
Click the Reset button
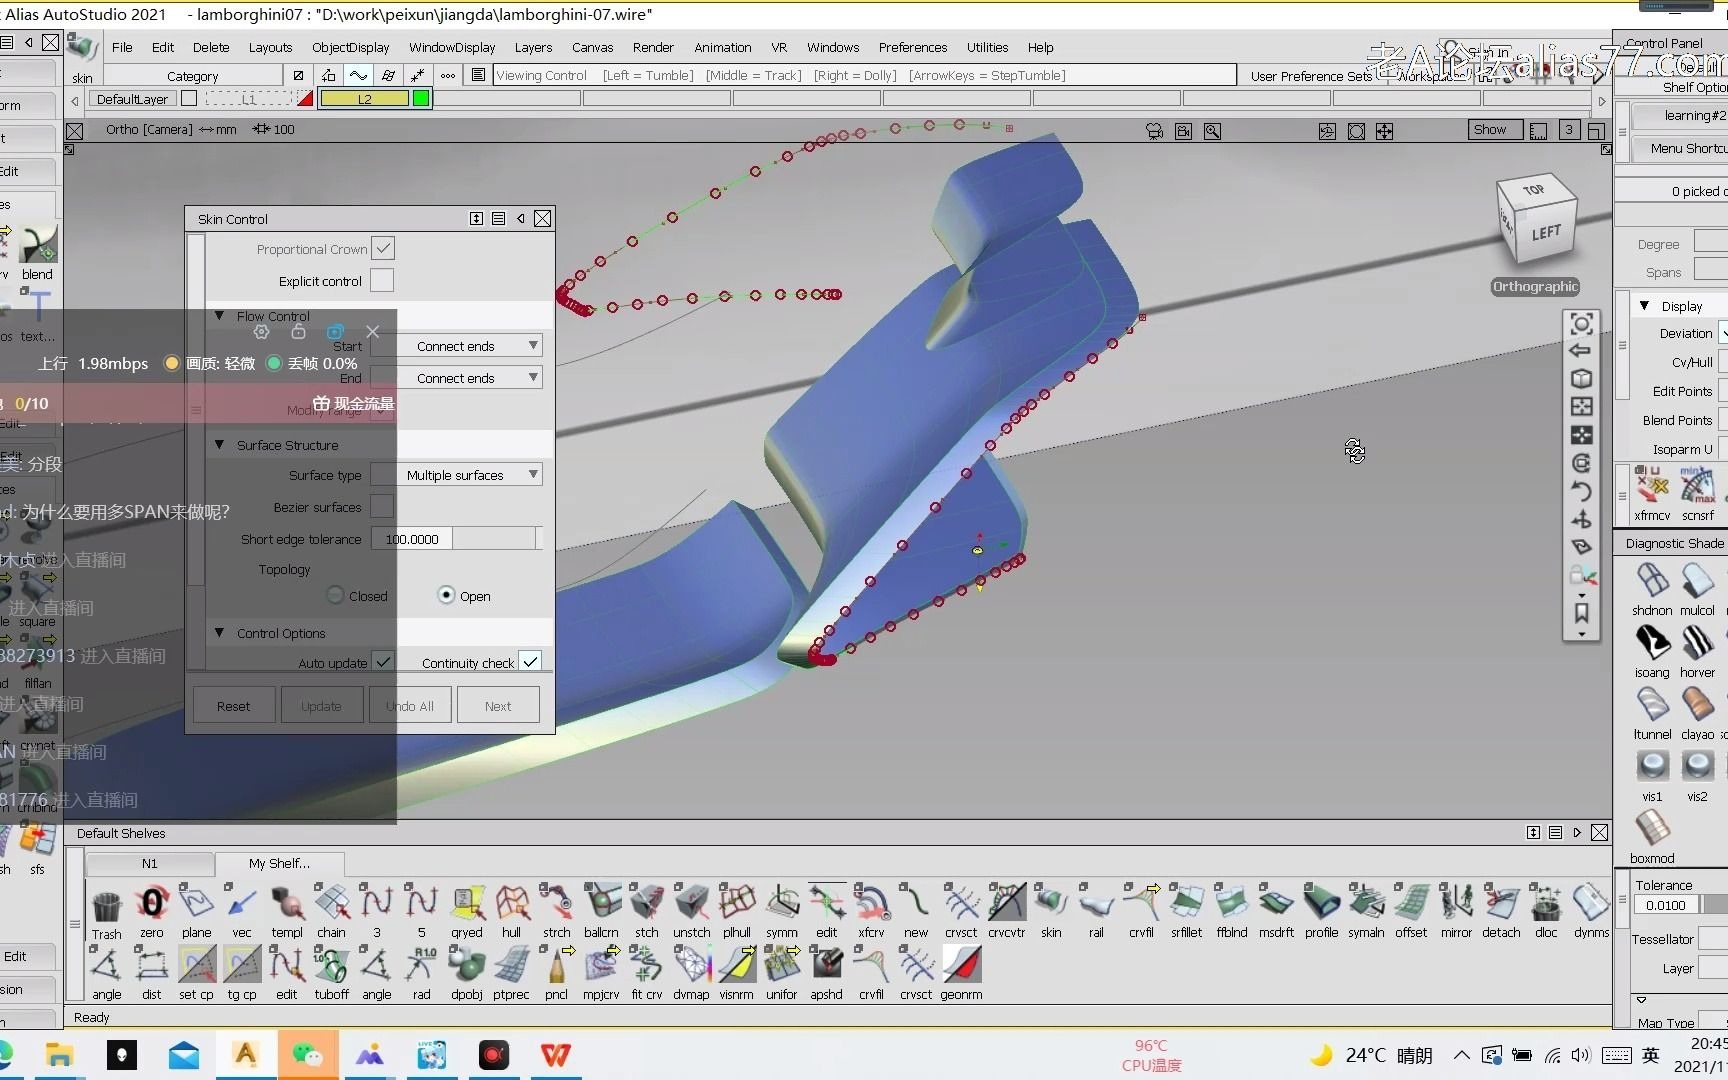click(234, 705)
